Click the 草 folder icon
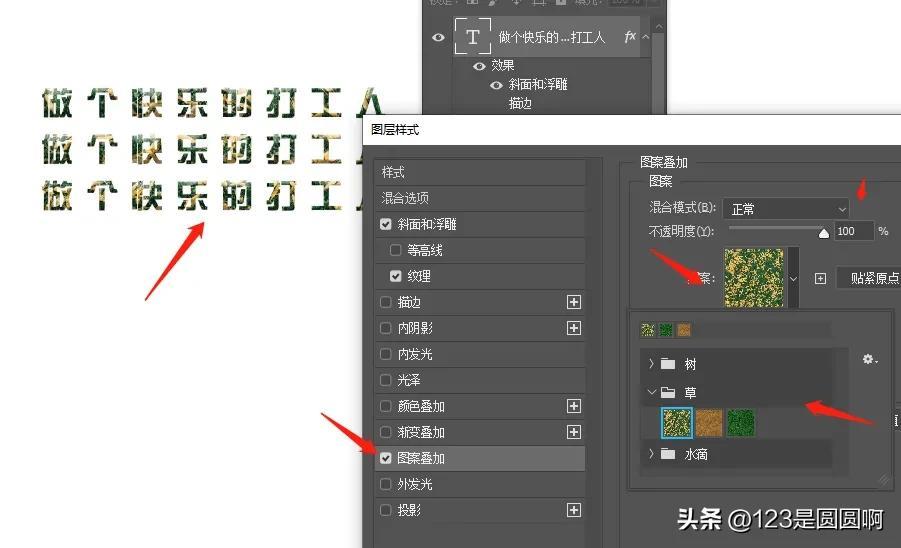 point(667,392)
